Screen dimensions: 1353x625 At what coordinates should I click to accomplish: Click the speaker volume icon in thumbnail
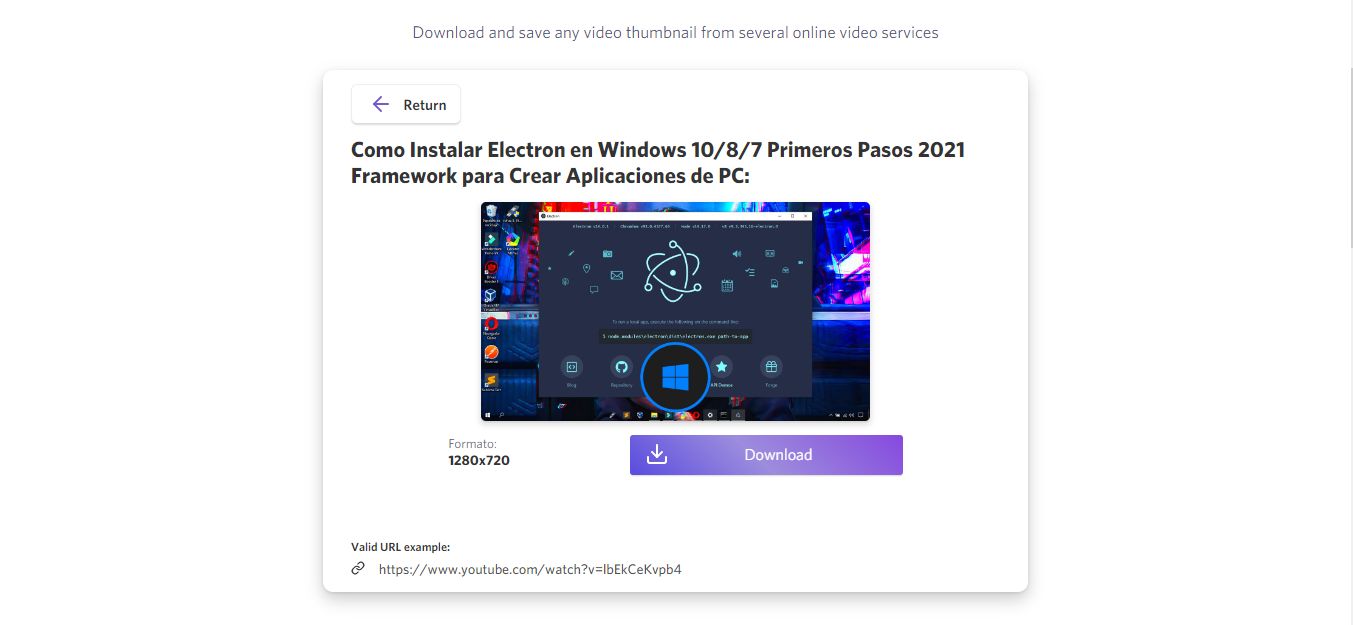(x=737, y=254)
